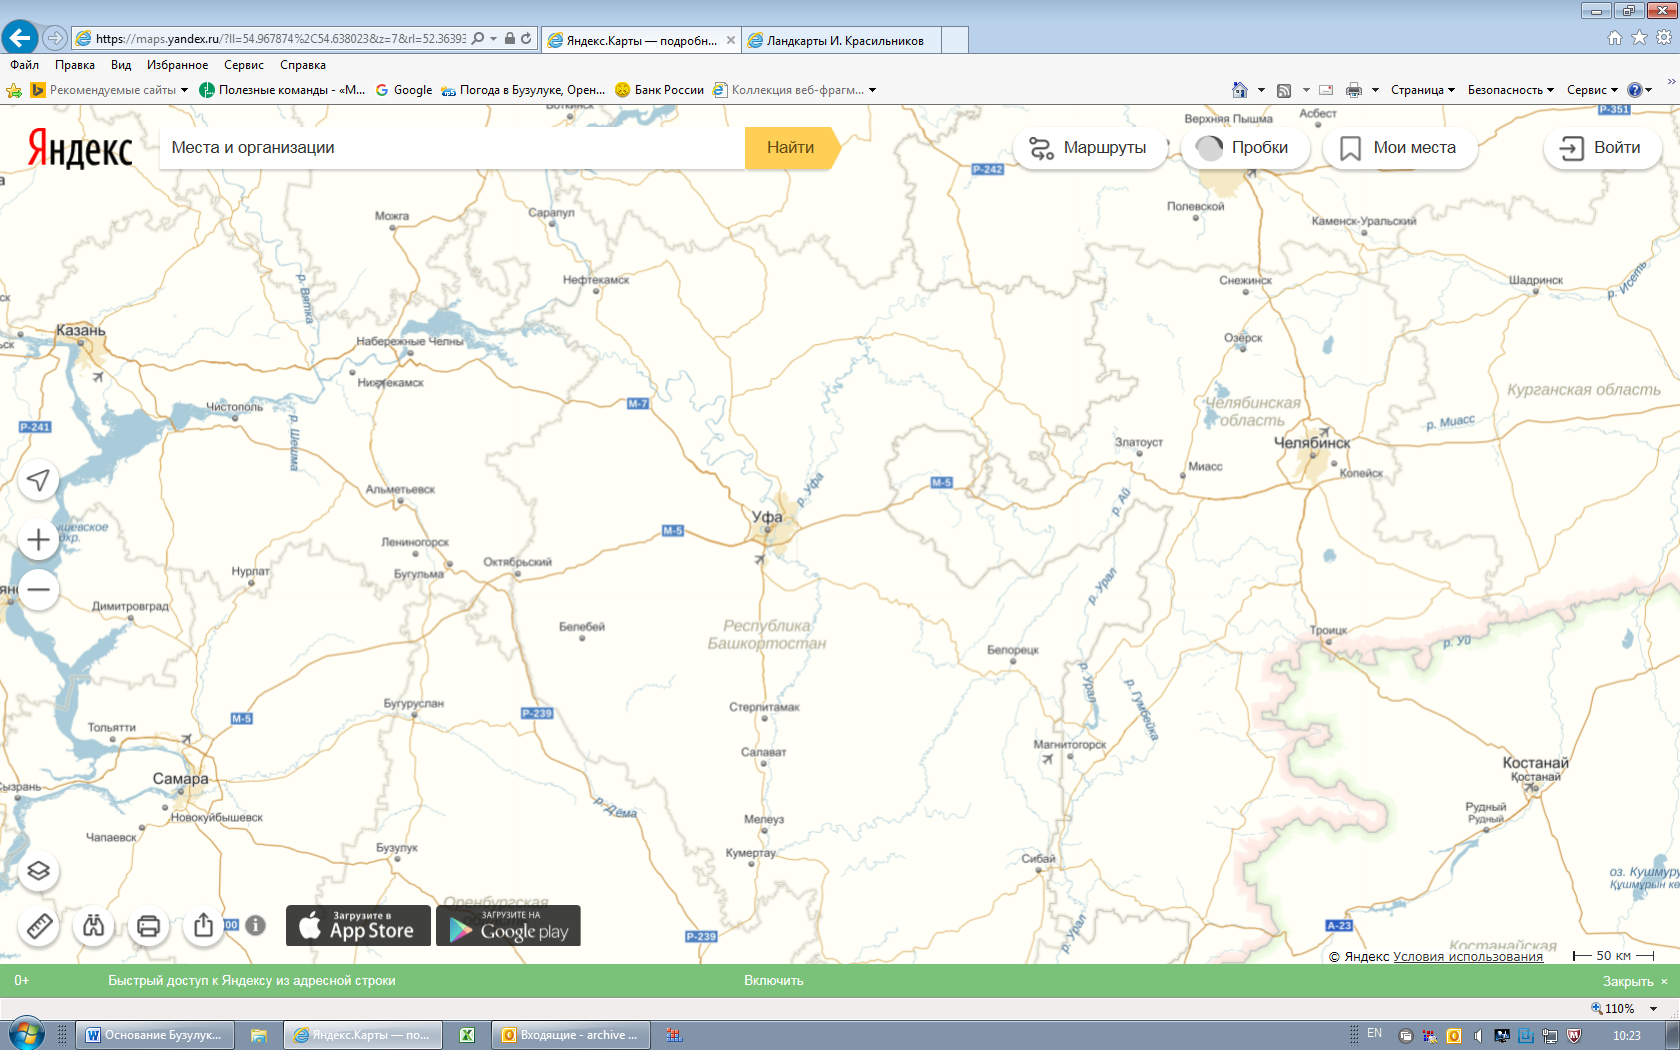Open Входящие - archive taskbar window
This screenshot has width=1680, height=1050.
(570, 1035)
